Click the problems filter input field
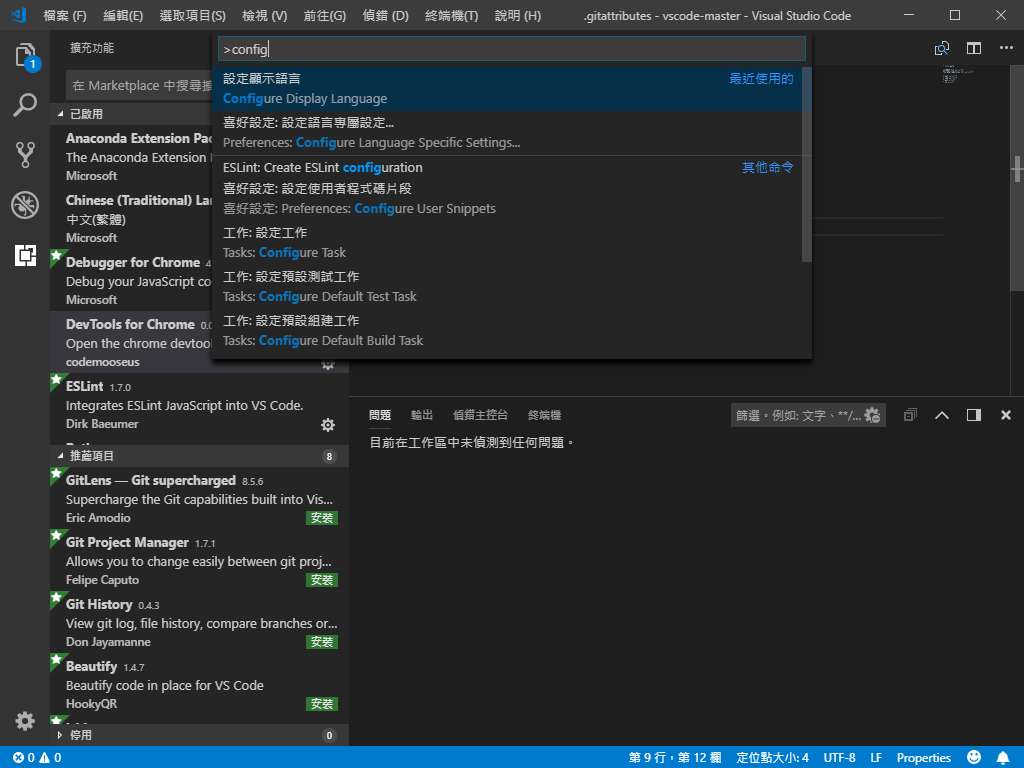 796,415
